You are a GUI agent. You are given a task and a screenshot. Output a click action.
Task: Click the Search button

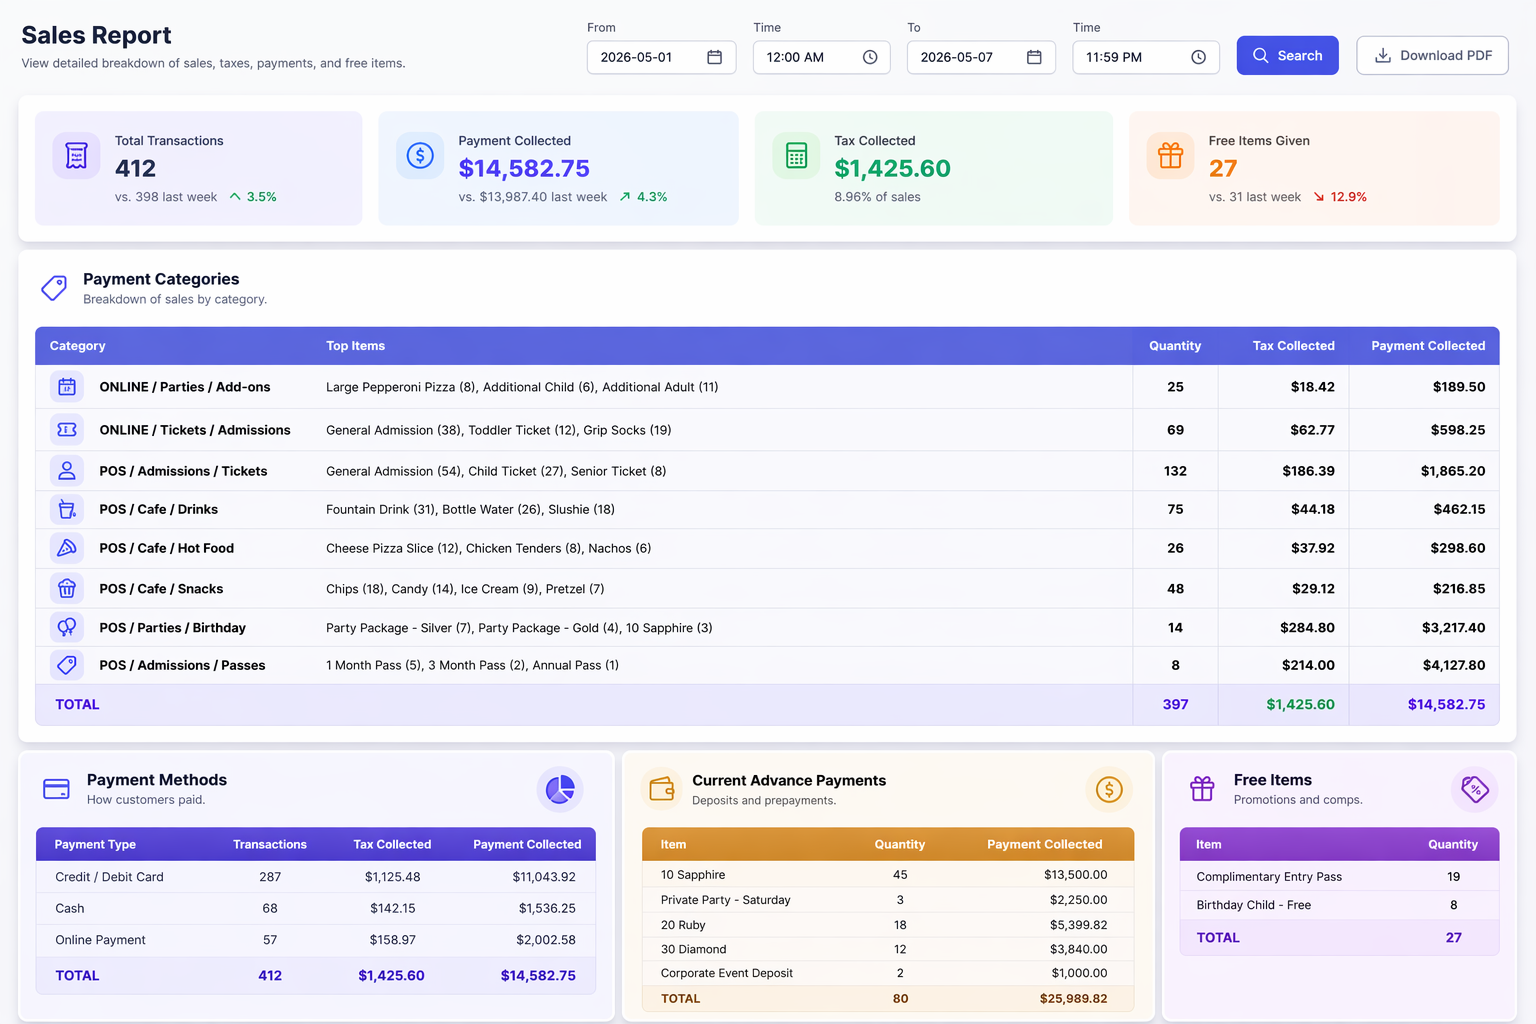click(x=1287, y=55)
